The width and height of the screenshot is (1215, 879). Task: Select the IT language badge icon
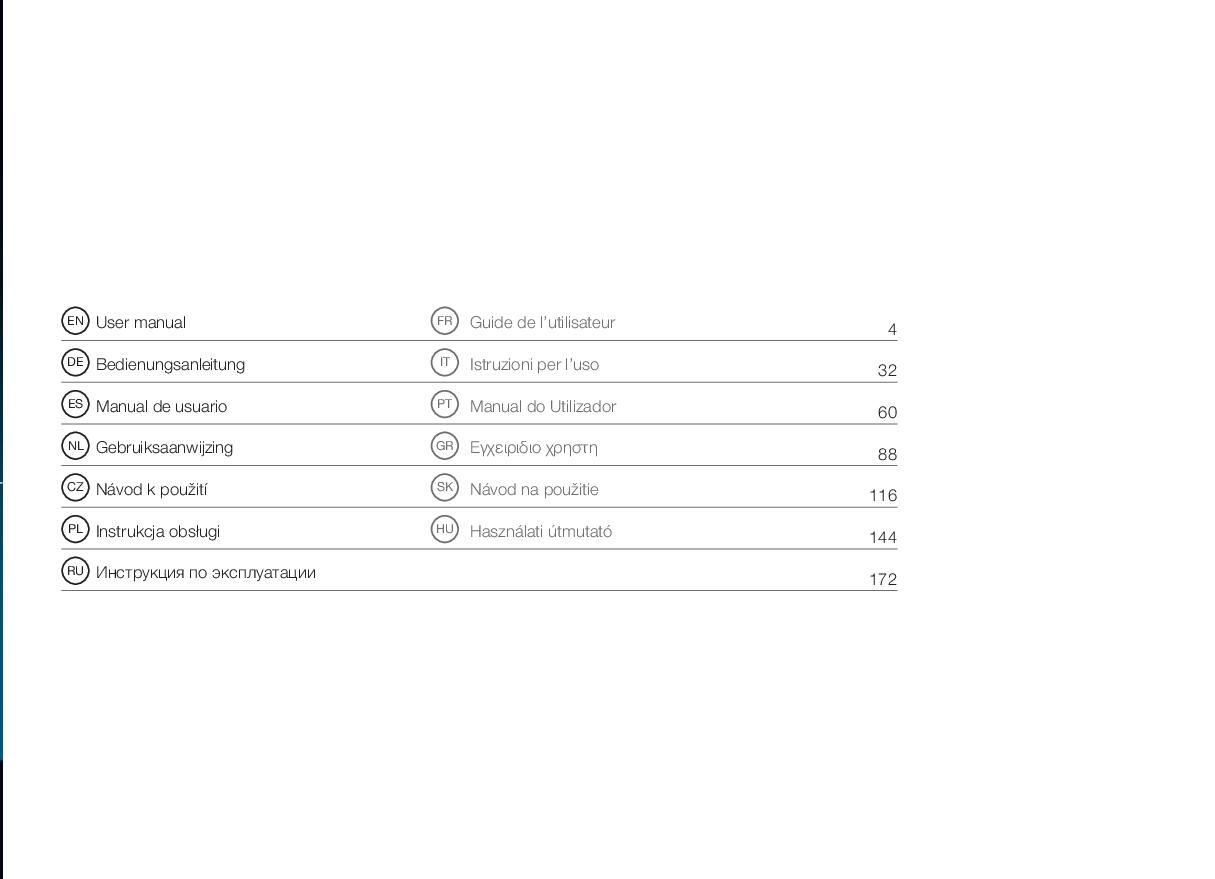coord(445,362)
